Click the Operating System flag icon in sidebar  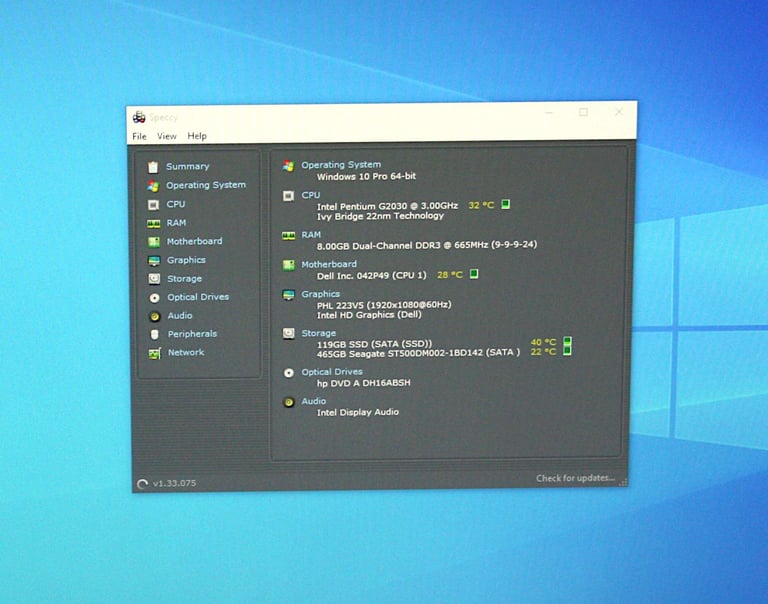[x=153, y=186]
